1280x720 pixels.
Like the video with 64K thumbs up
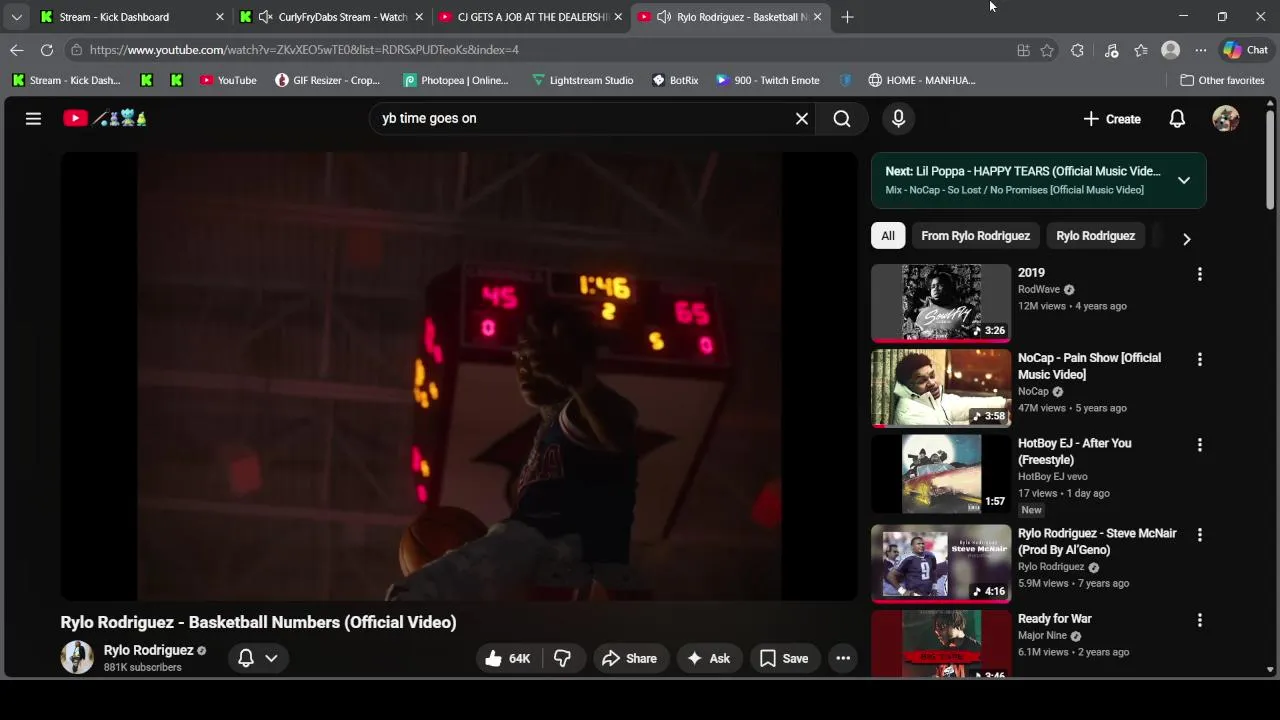click(508, 658)
